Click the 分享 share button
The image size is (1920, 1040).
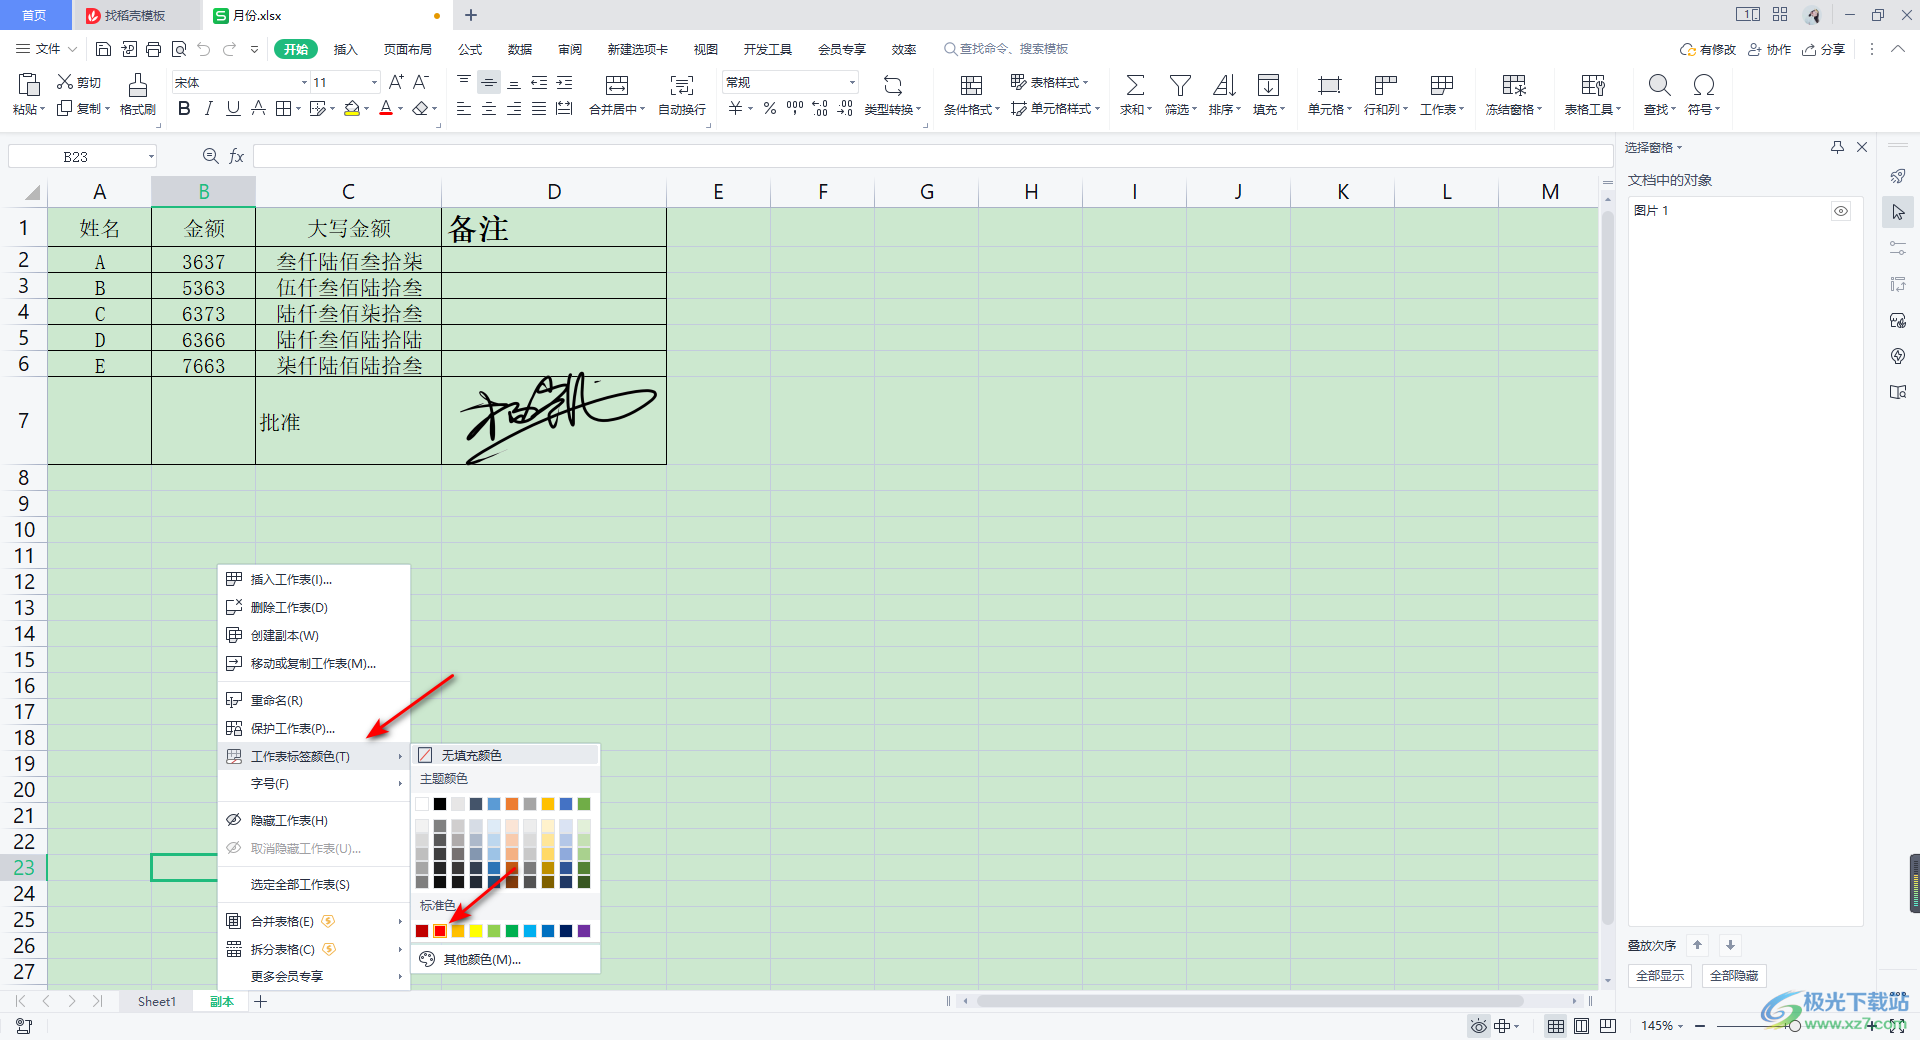(x=1823, y=49)
